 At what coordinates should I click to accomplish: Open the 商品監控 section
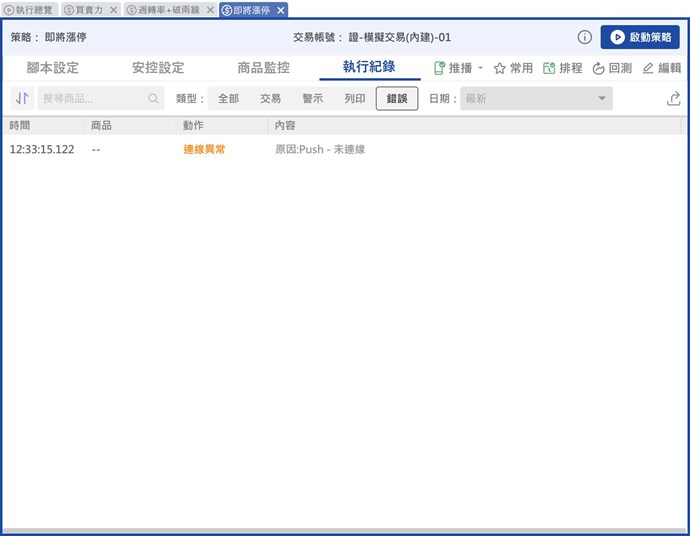[264, 68]
